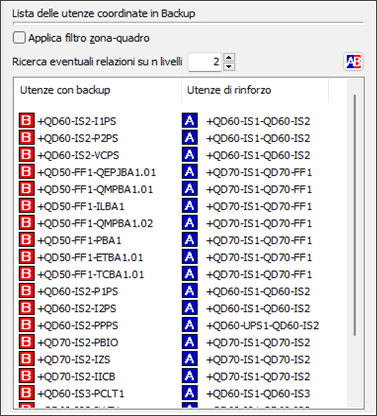The height and width of the screenshot is (416, 377).
Task: Enable the Applica filtro zona-quadro checkbox
Action: click(19, 37)
